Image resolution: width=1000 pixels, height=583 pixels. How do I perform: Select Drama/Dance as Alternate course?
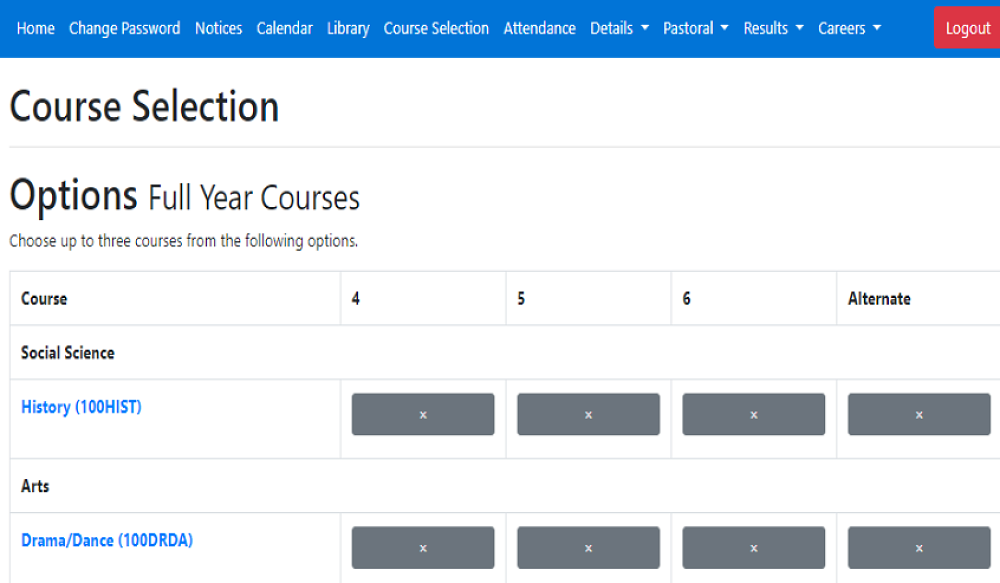pyautogui.click(x=919, y=548)
